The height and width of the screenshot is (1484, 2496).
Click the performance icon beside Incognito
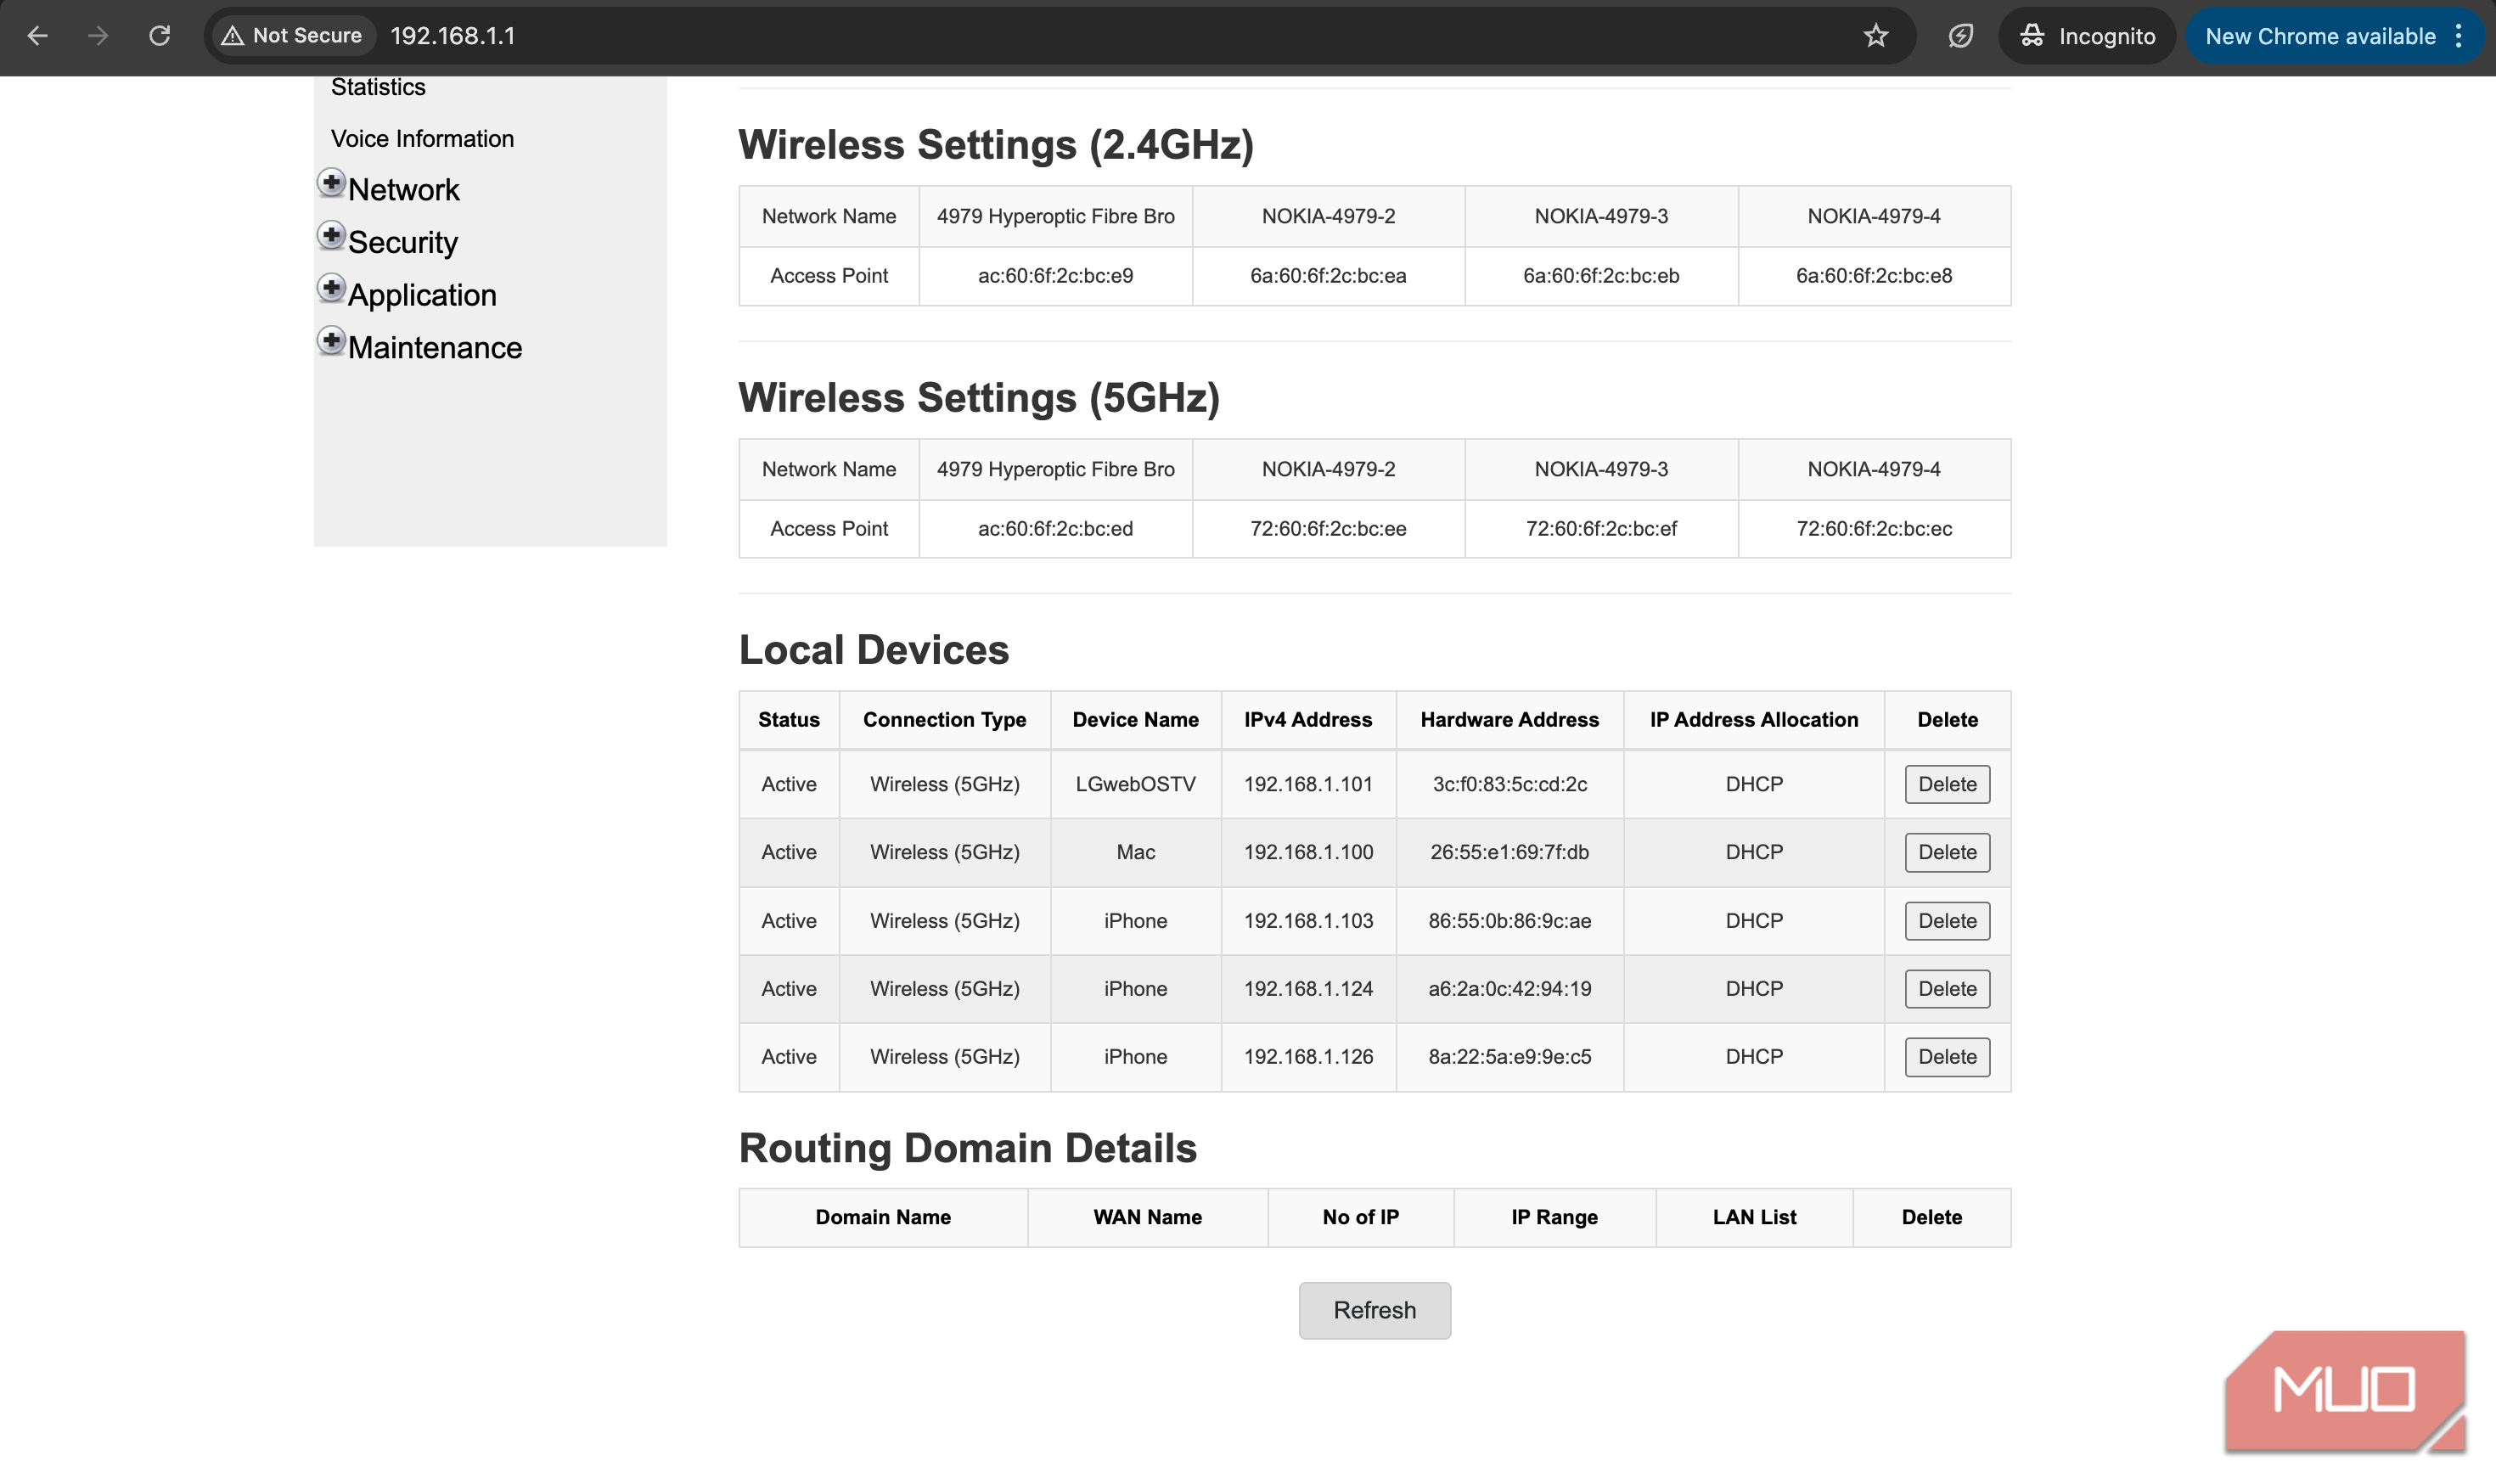1960,36
